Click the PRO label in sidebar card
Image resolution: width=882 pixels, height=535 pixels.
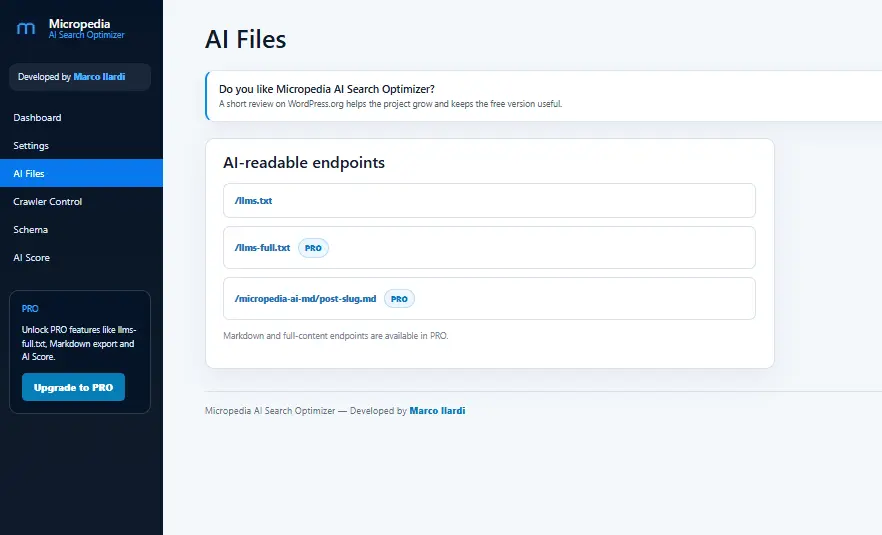[x=30, y=309]
